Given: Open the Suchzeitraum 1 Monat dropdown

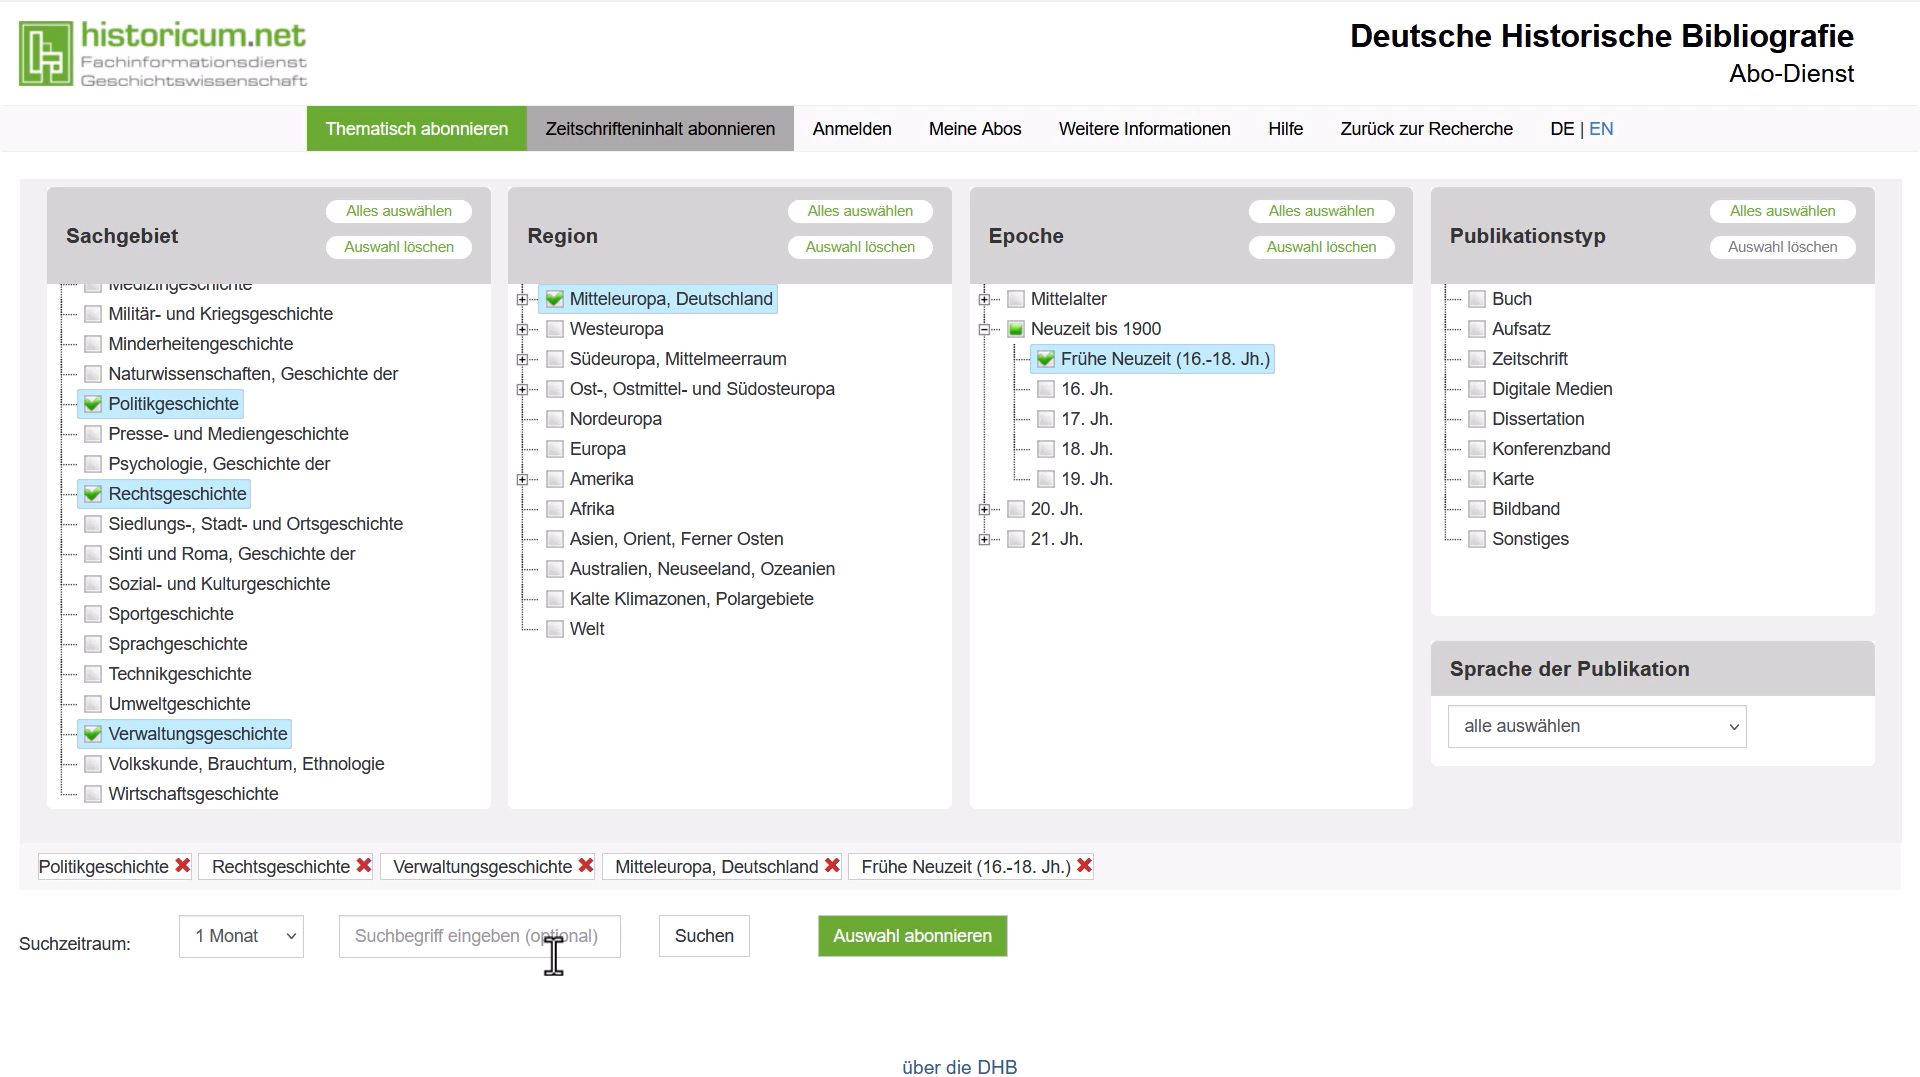Looking at the screenshot, I should coord(241,936).
